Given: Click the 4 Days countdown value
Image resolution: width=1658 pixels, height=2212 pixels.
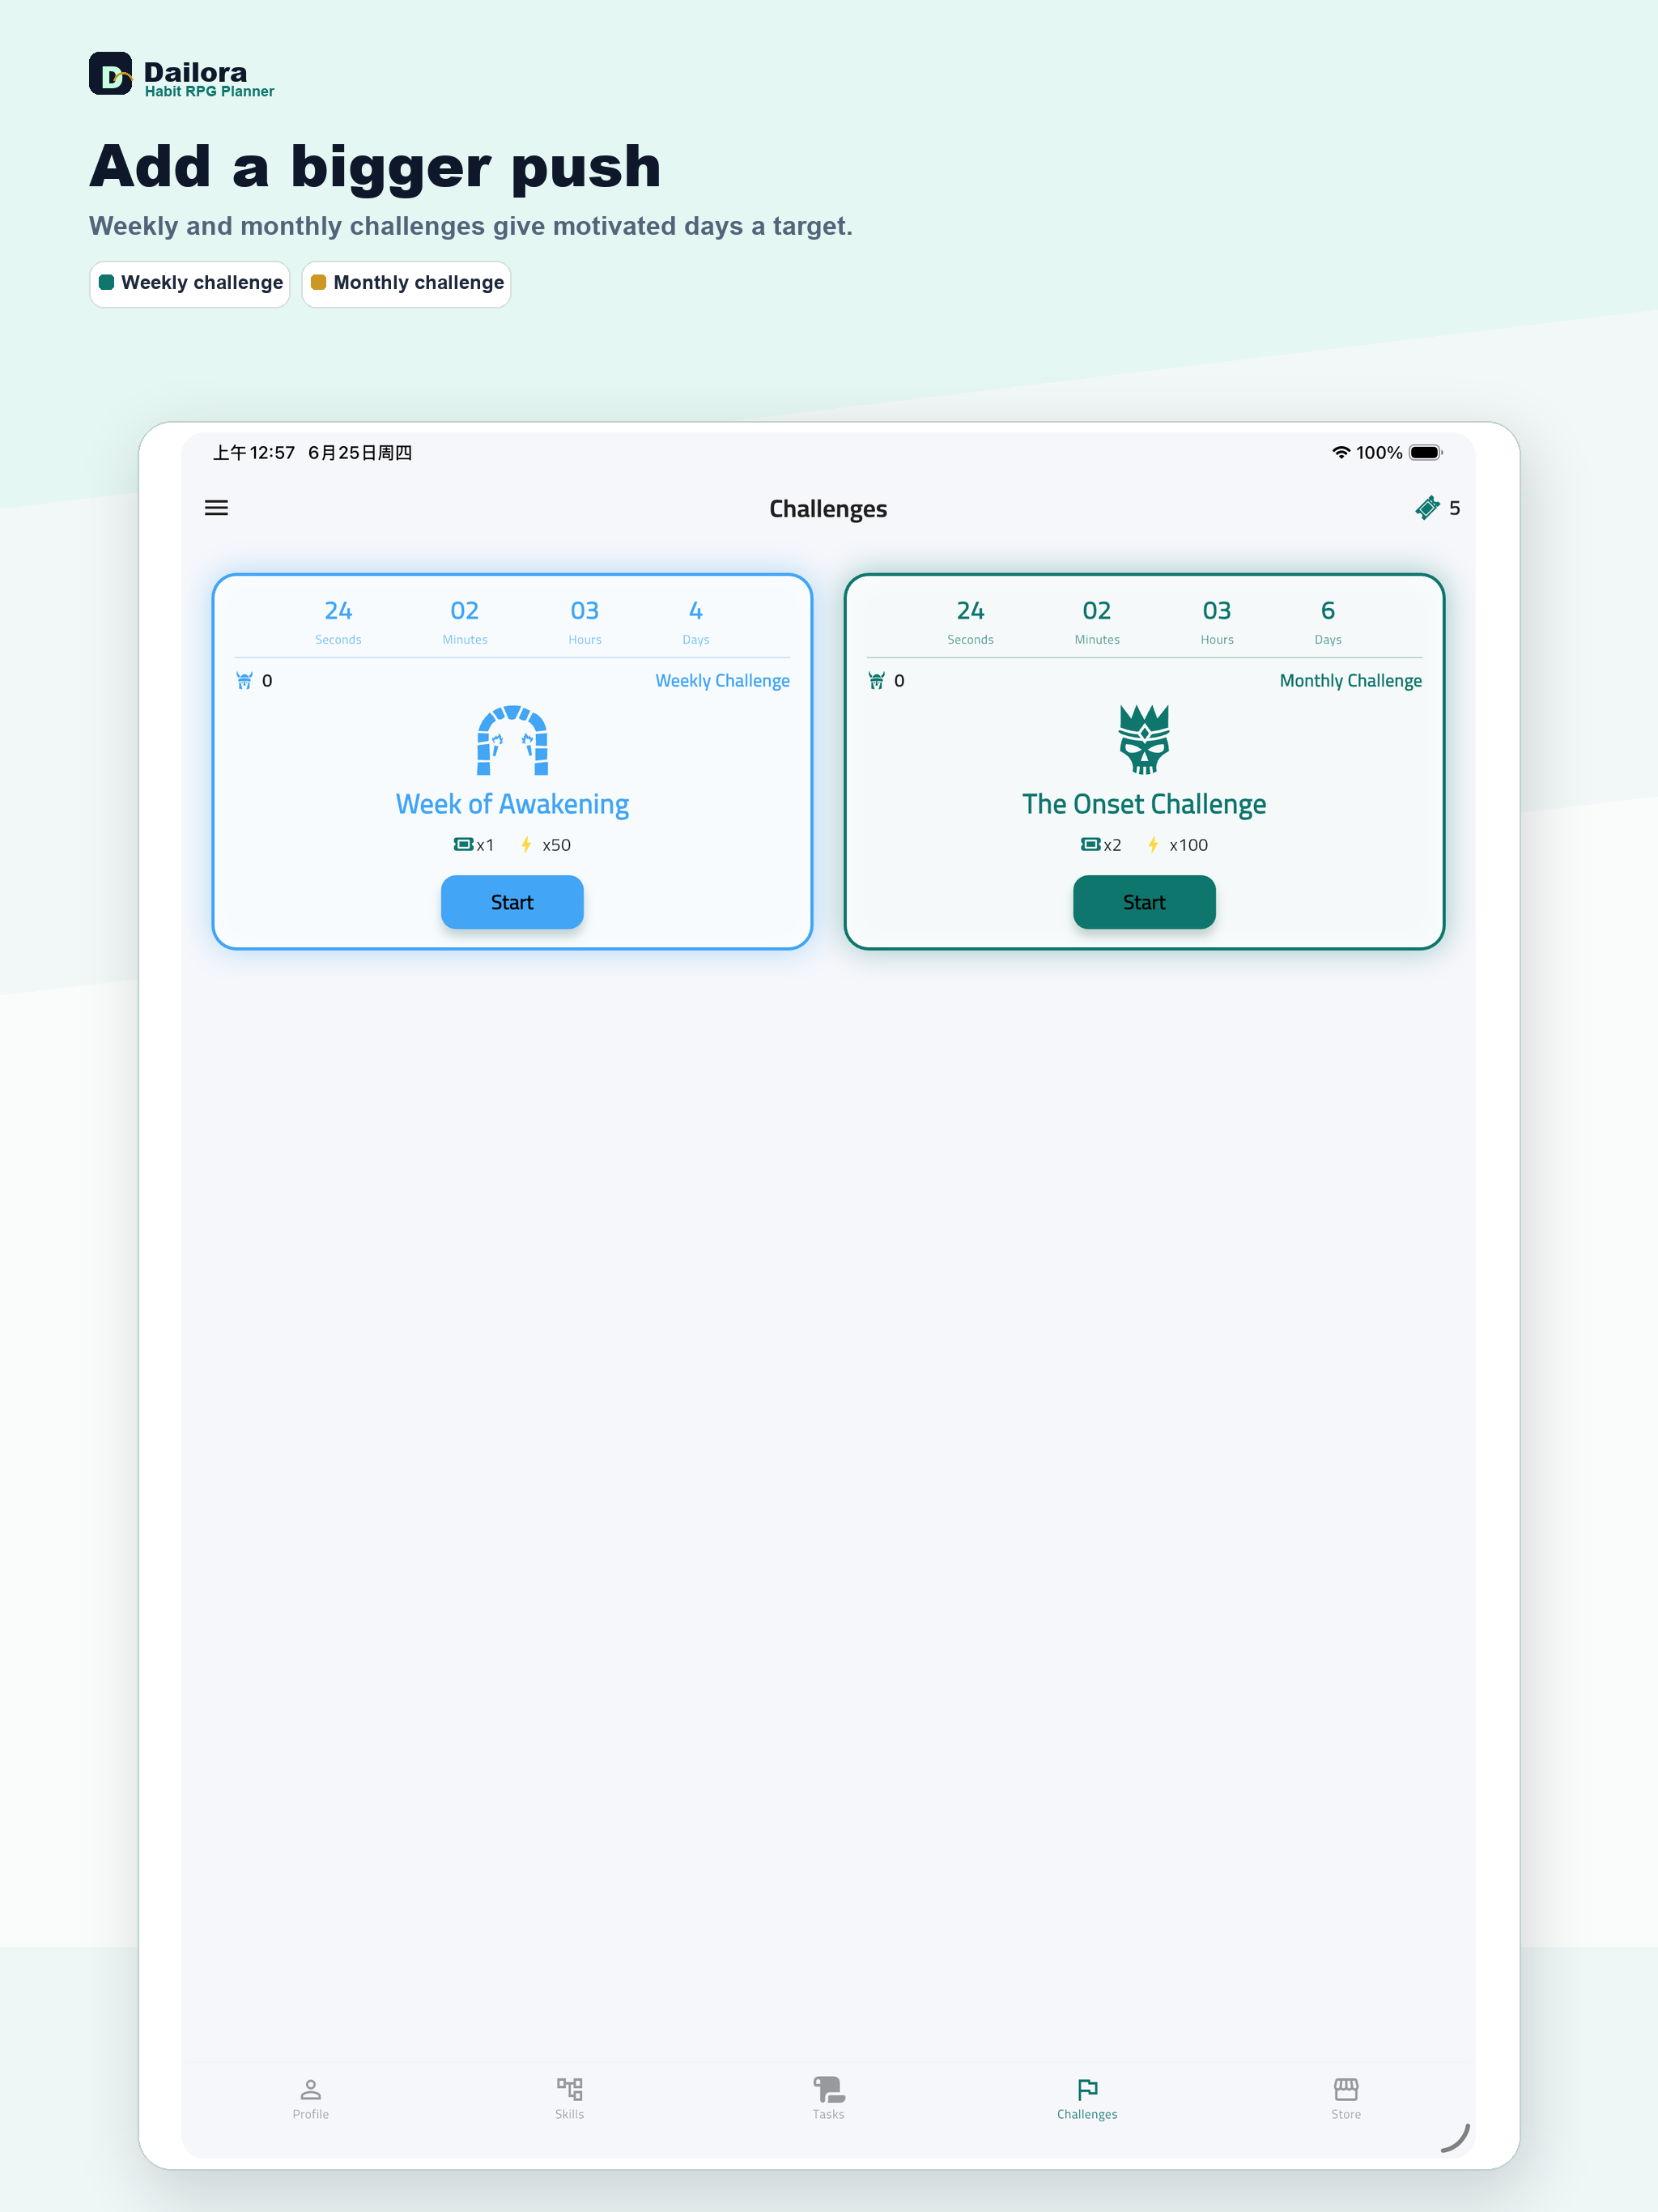Looking at the screenshot, I should pos(696,610).
